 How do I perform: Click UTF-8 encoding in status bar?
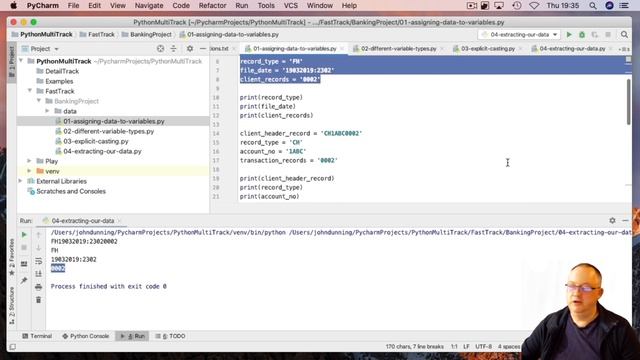coord(483,347)
